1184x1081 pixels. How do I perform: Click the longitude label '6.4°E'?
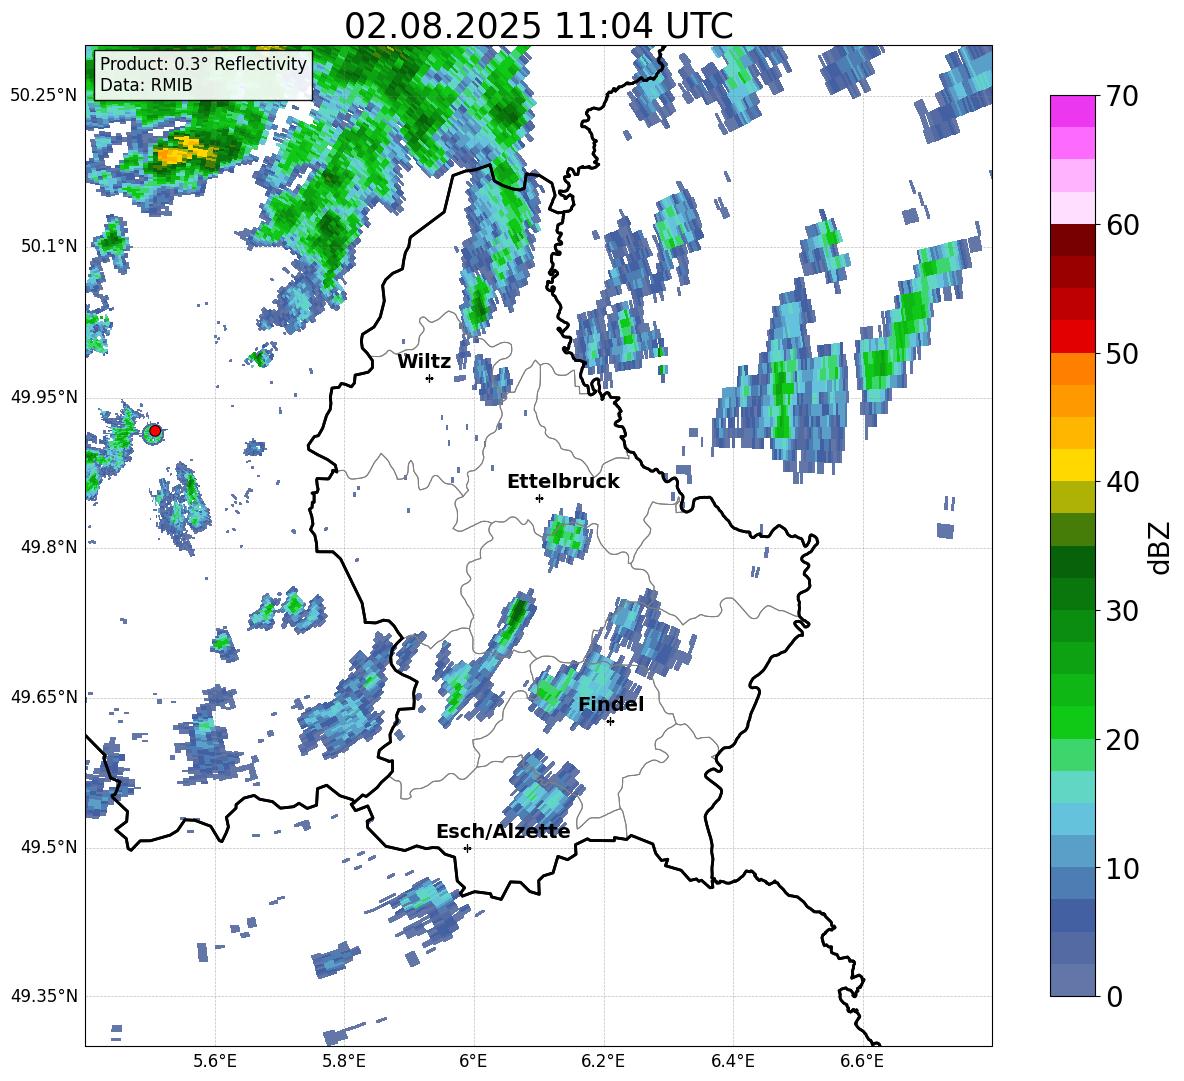(732, 1062)
